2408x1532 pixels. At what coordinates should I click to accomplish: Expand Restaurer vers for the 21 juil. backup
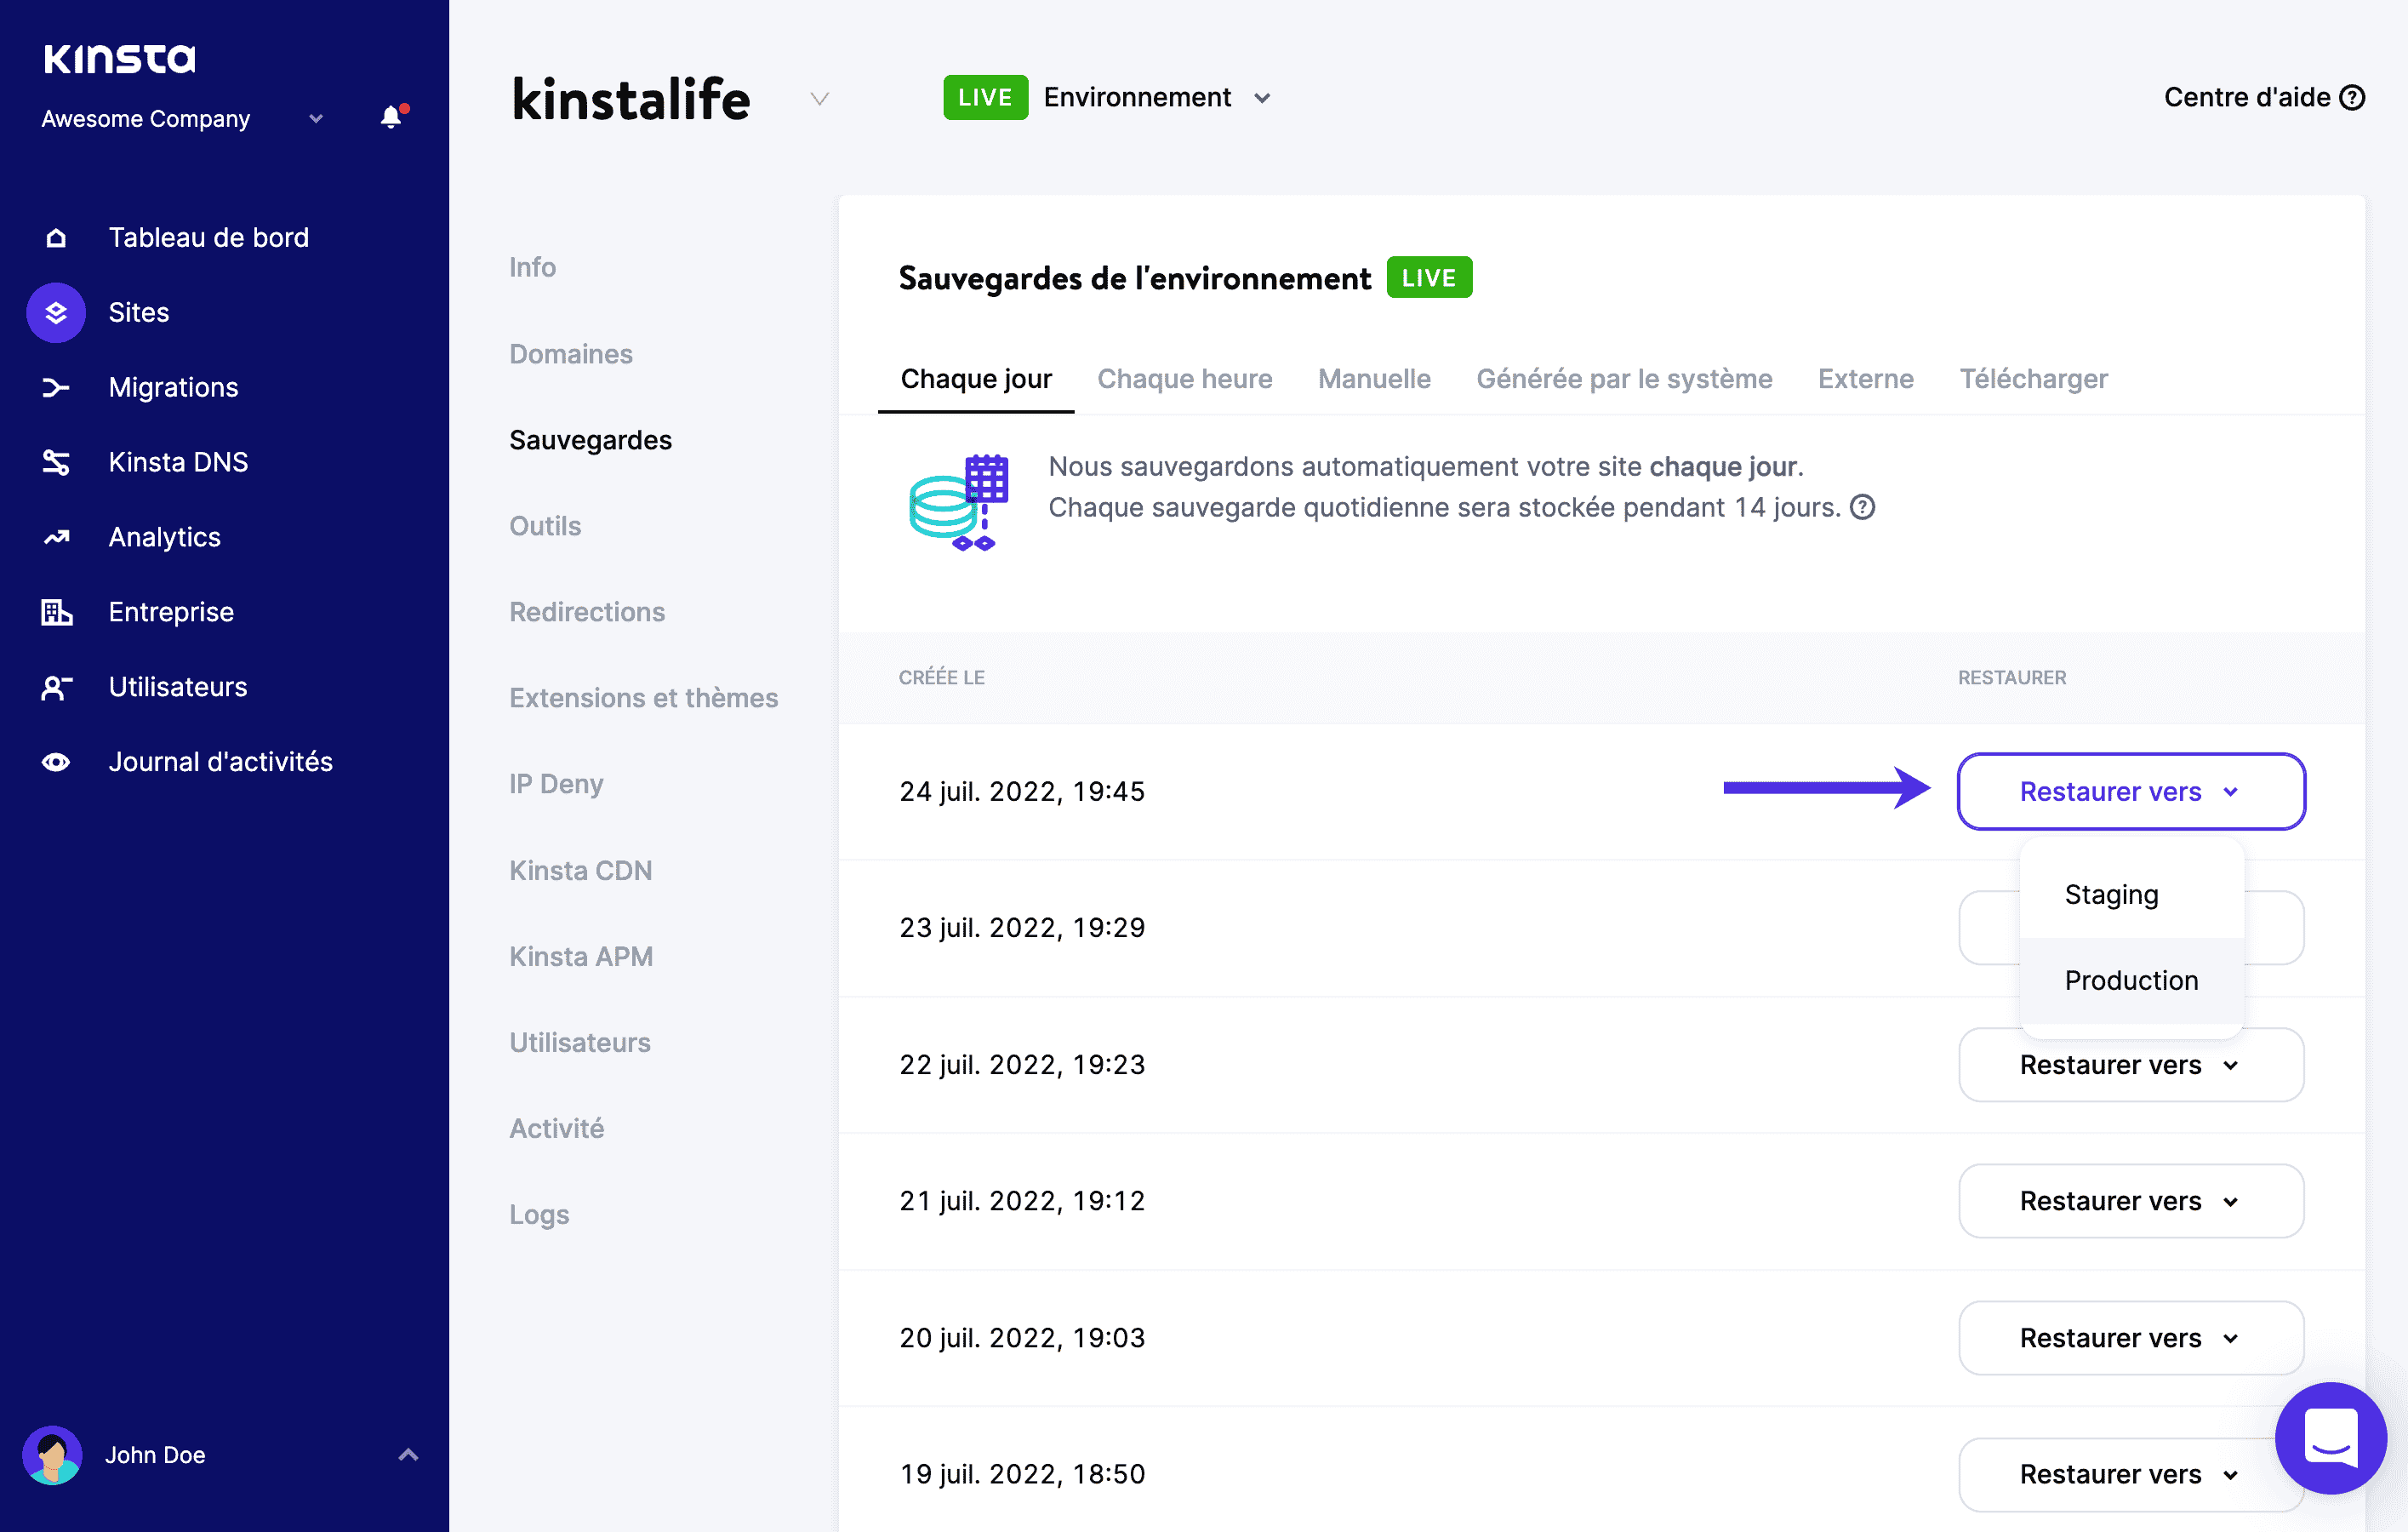(2129, 1200)
